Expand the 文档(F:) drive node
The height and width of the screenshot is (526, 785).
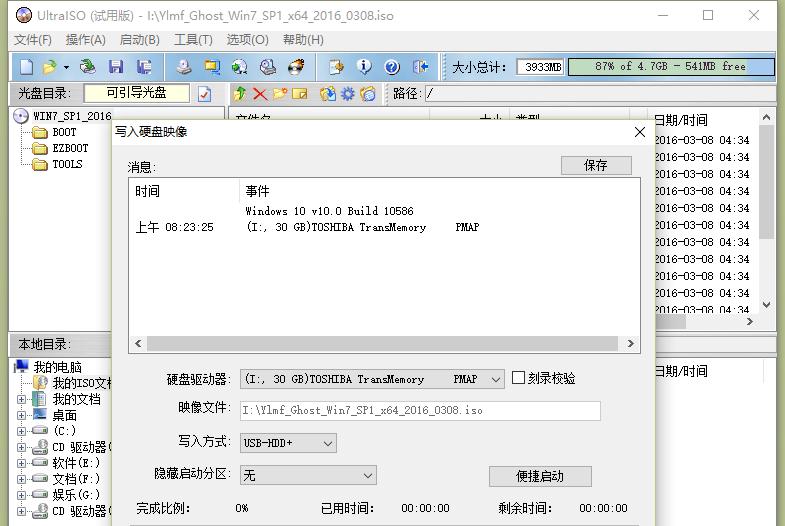(21, 479)
